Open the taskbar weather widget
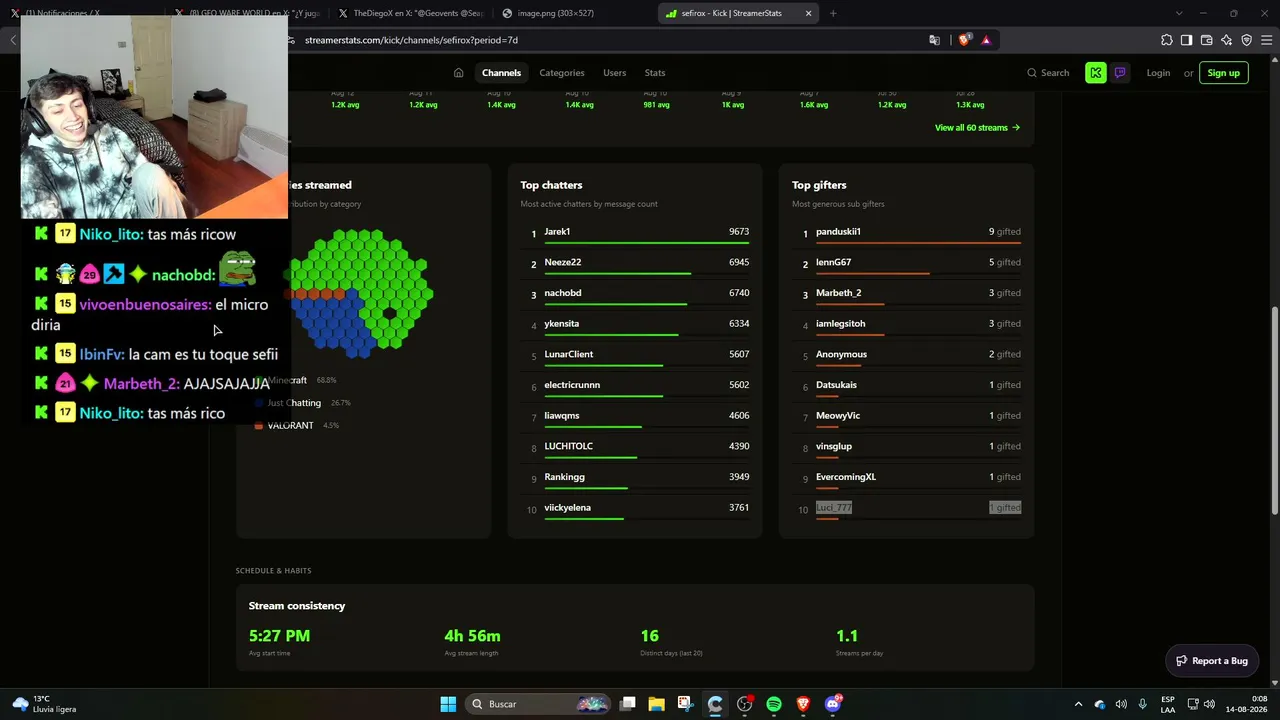Viewport: 1280px width, 720px height. 44,704
